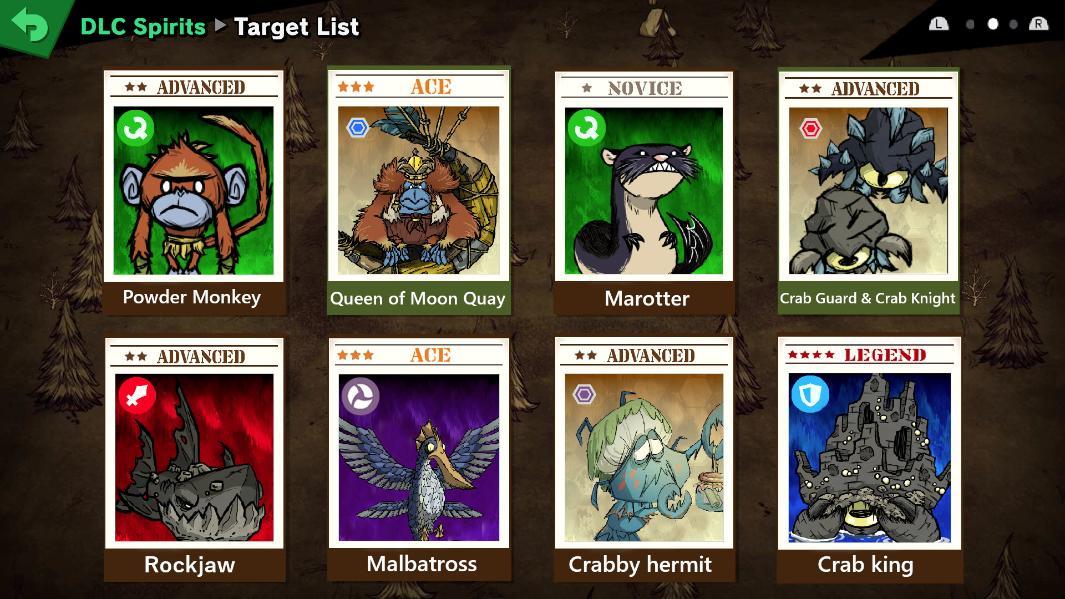Click the L shoulder button icon
This screenshot has width=1065, height=599.
pos(939,24)
